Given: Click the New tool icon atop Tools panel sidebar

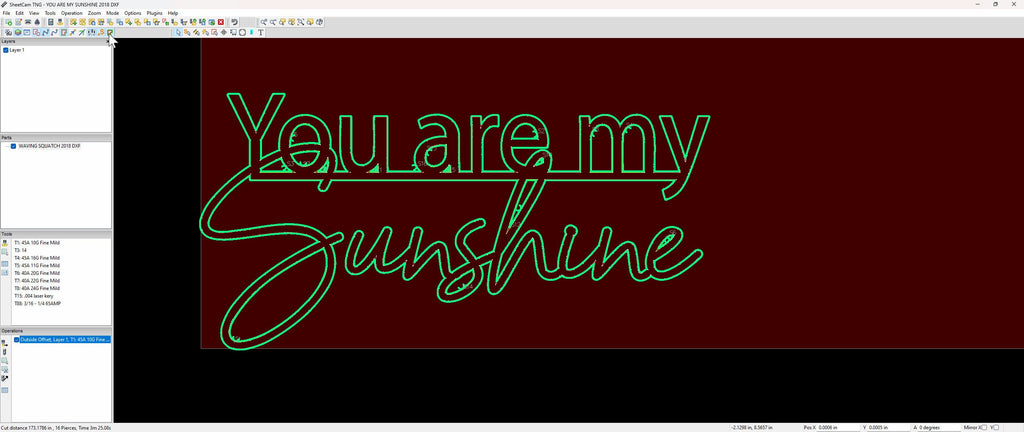Looking at the screenshot, I should pyautogui.click(x=5, y=243).
